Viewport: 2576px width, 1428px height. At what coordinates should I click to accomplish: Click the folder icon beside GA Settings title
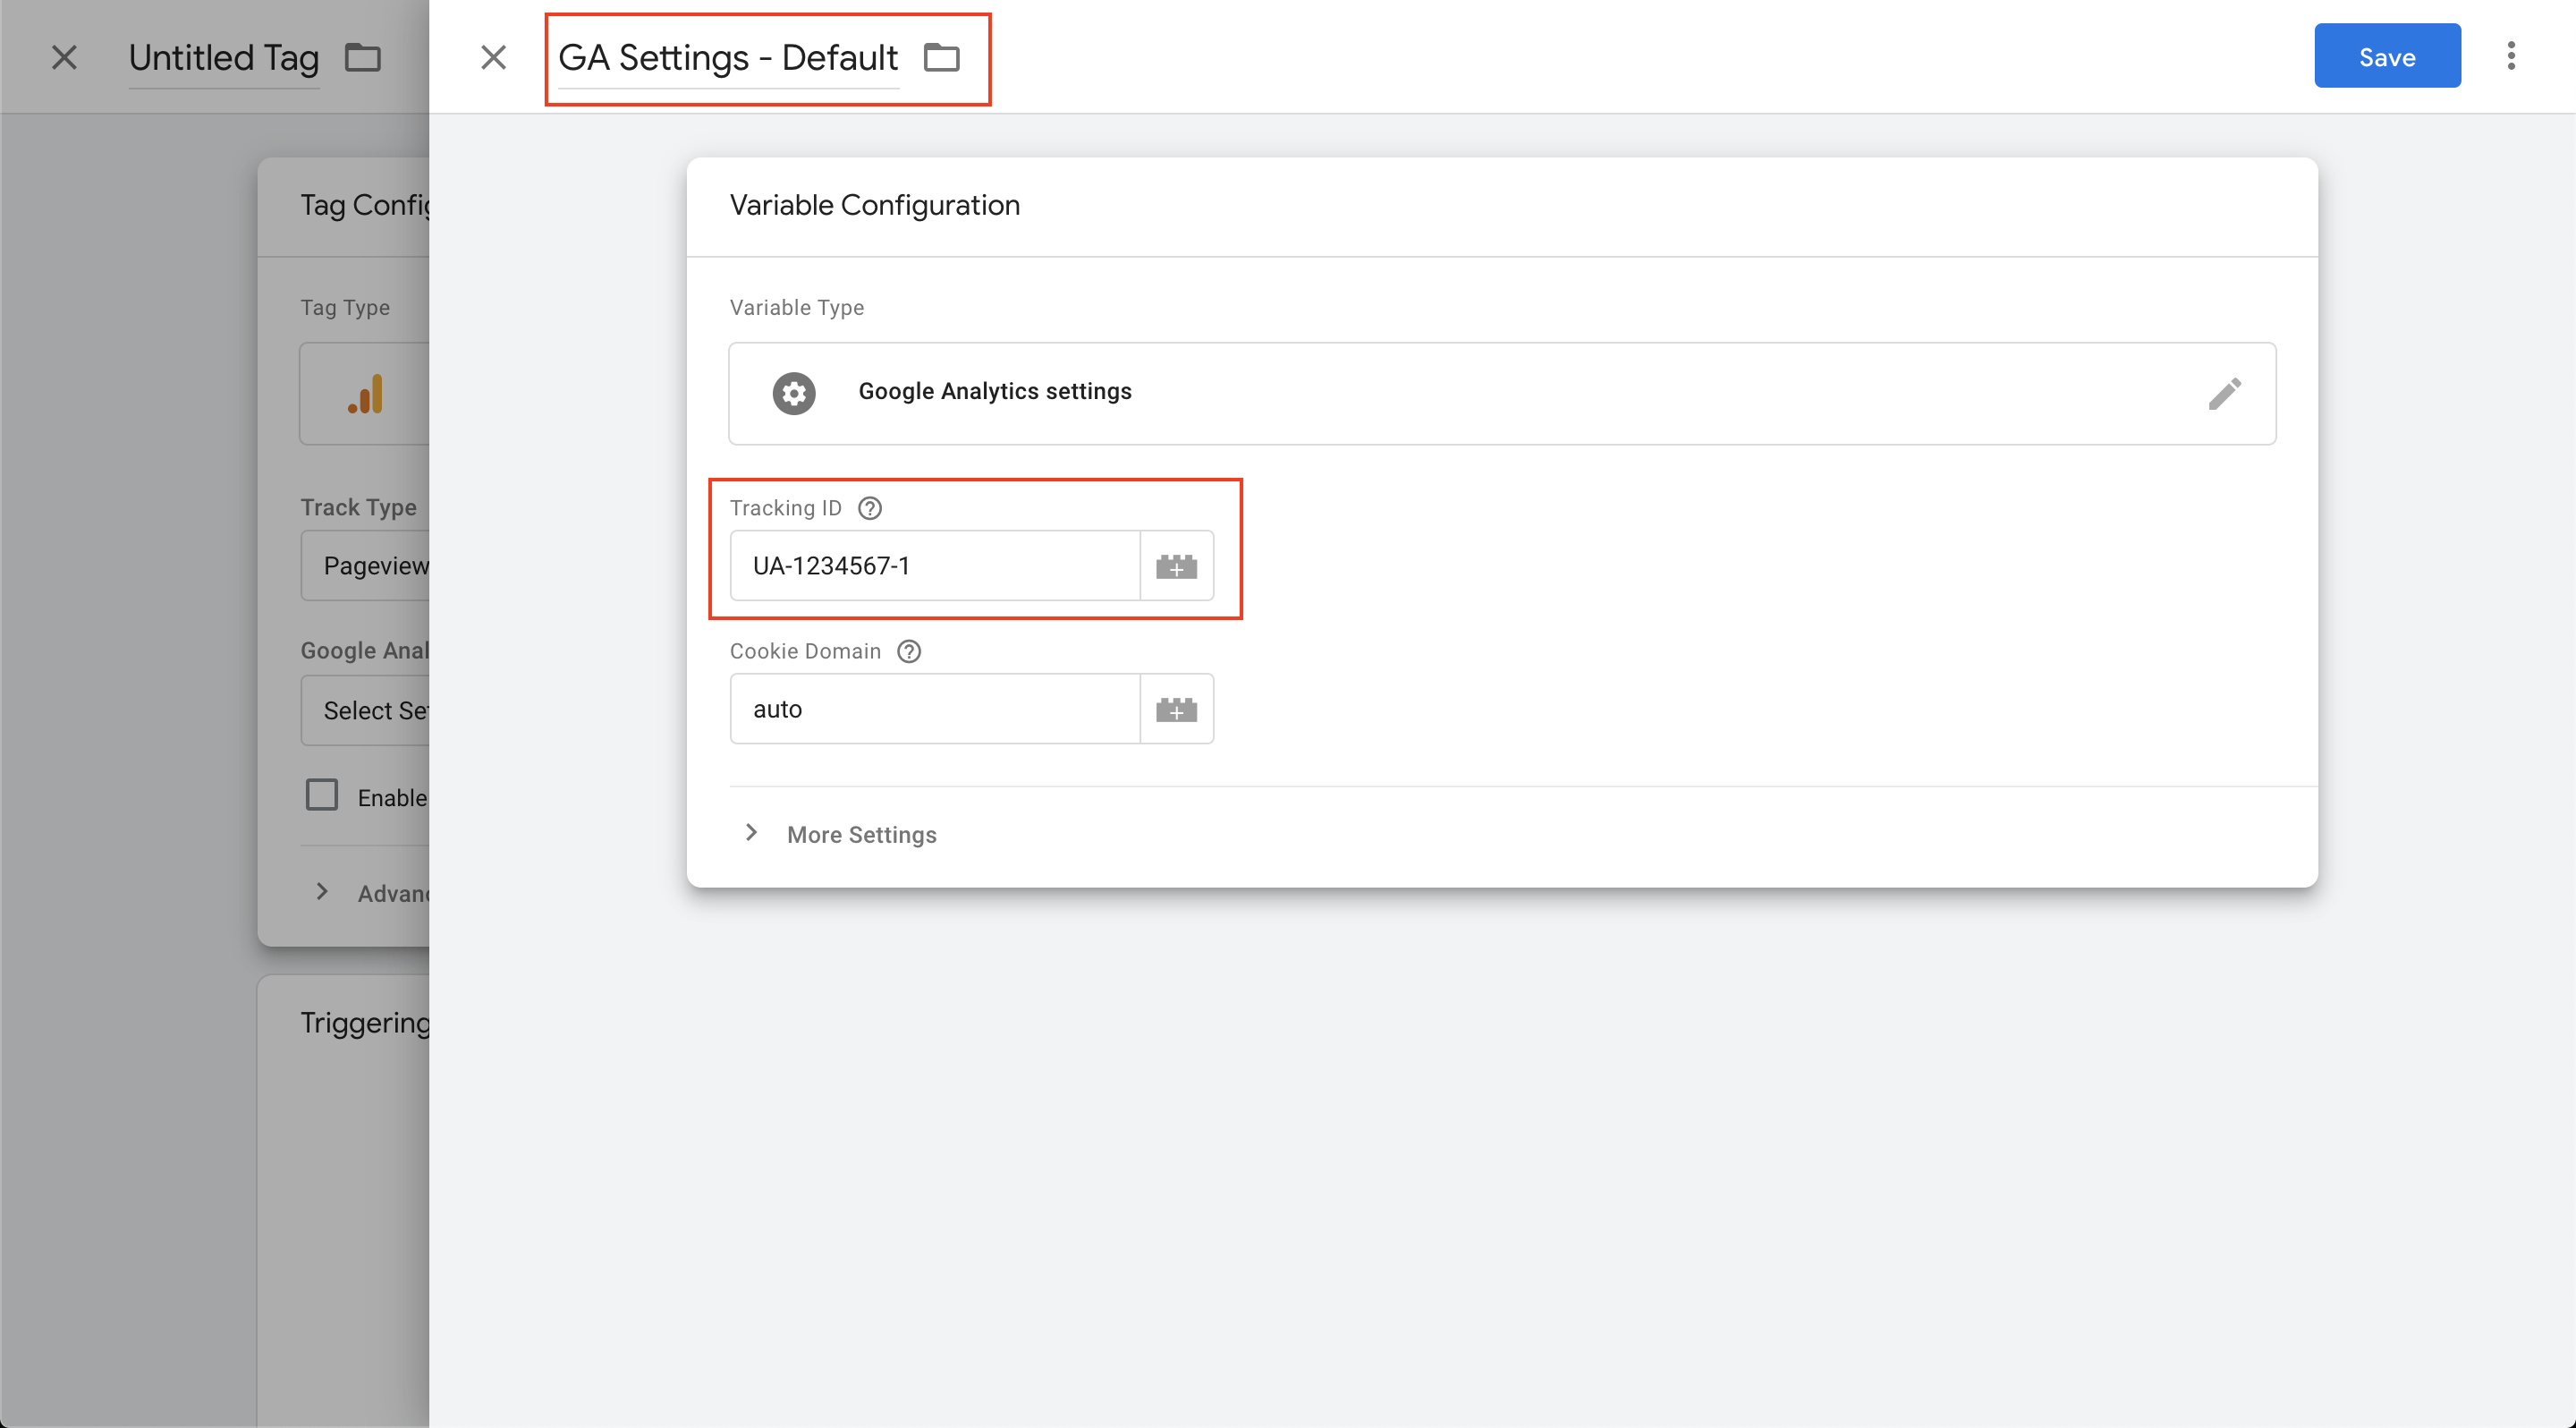(941, 58)
